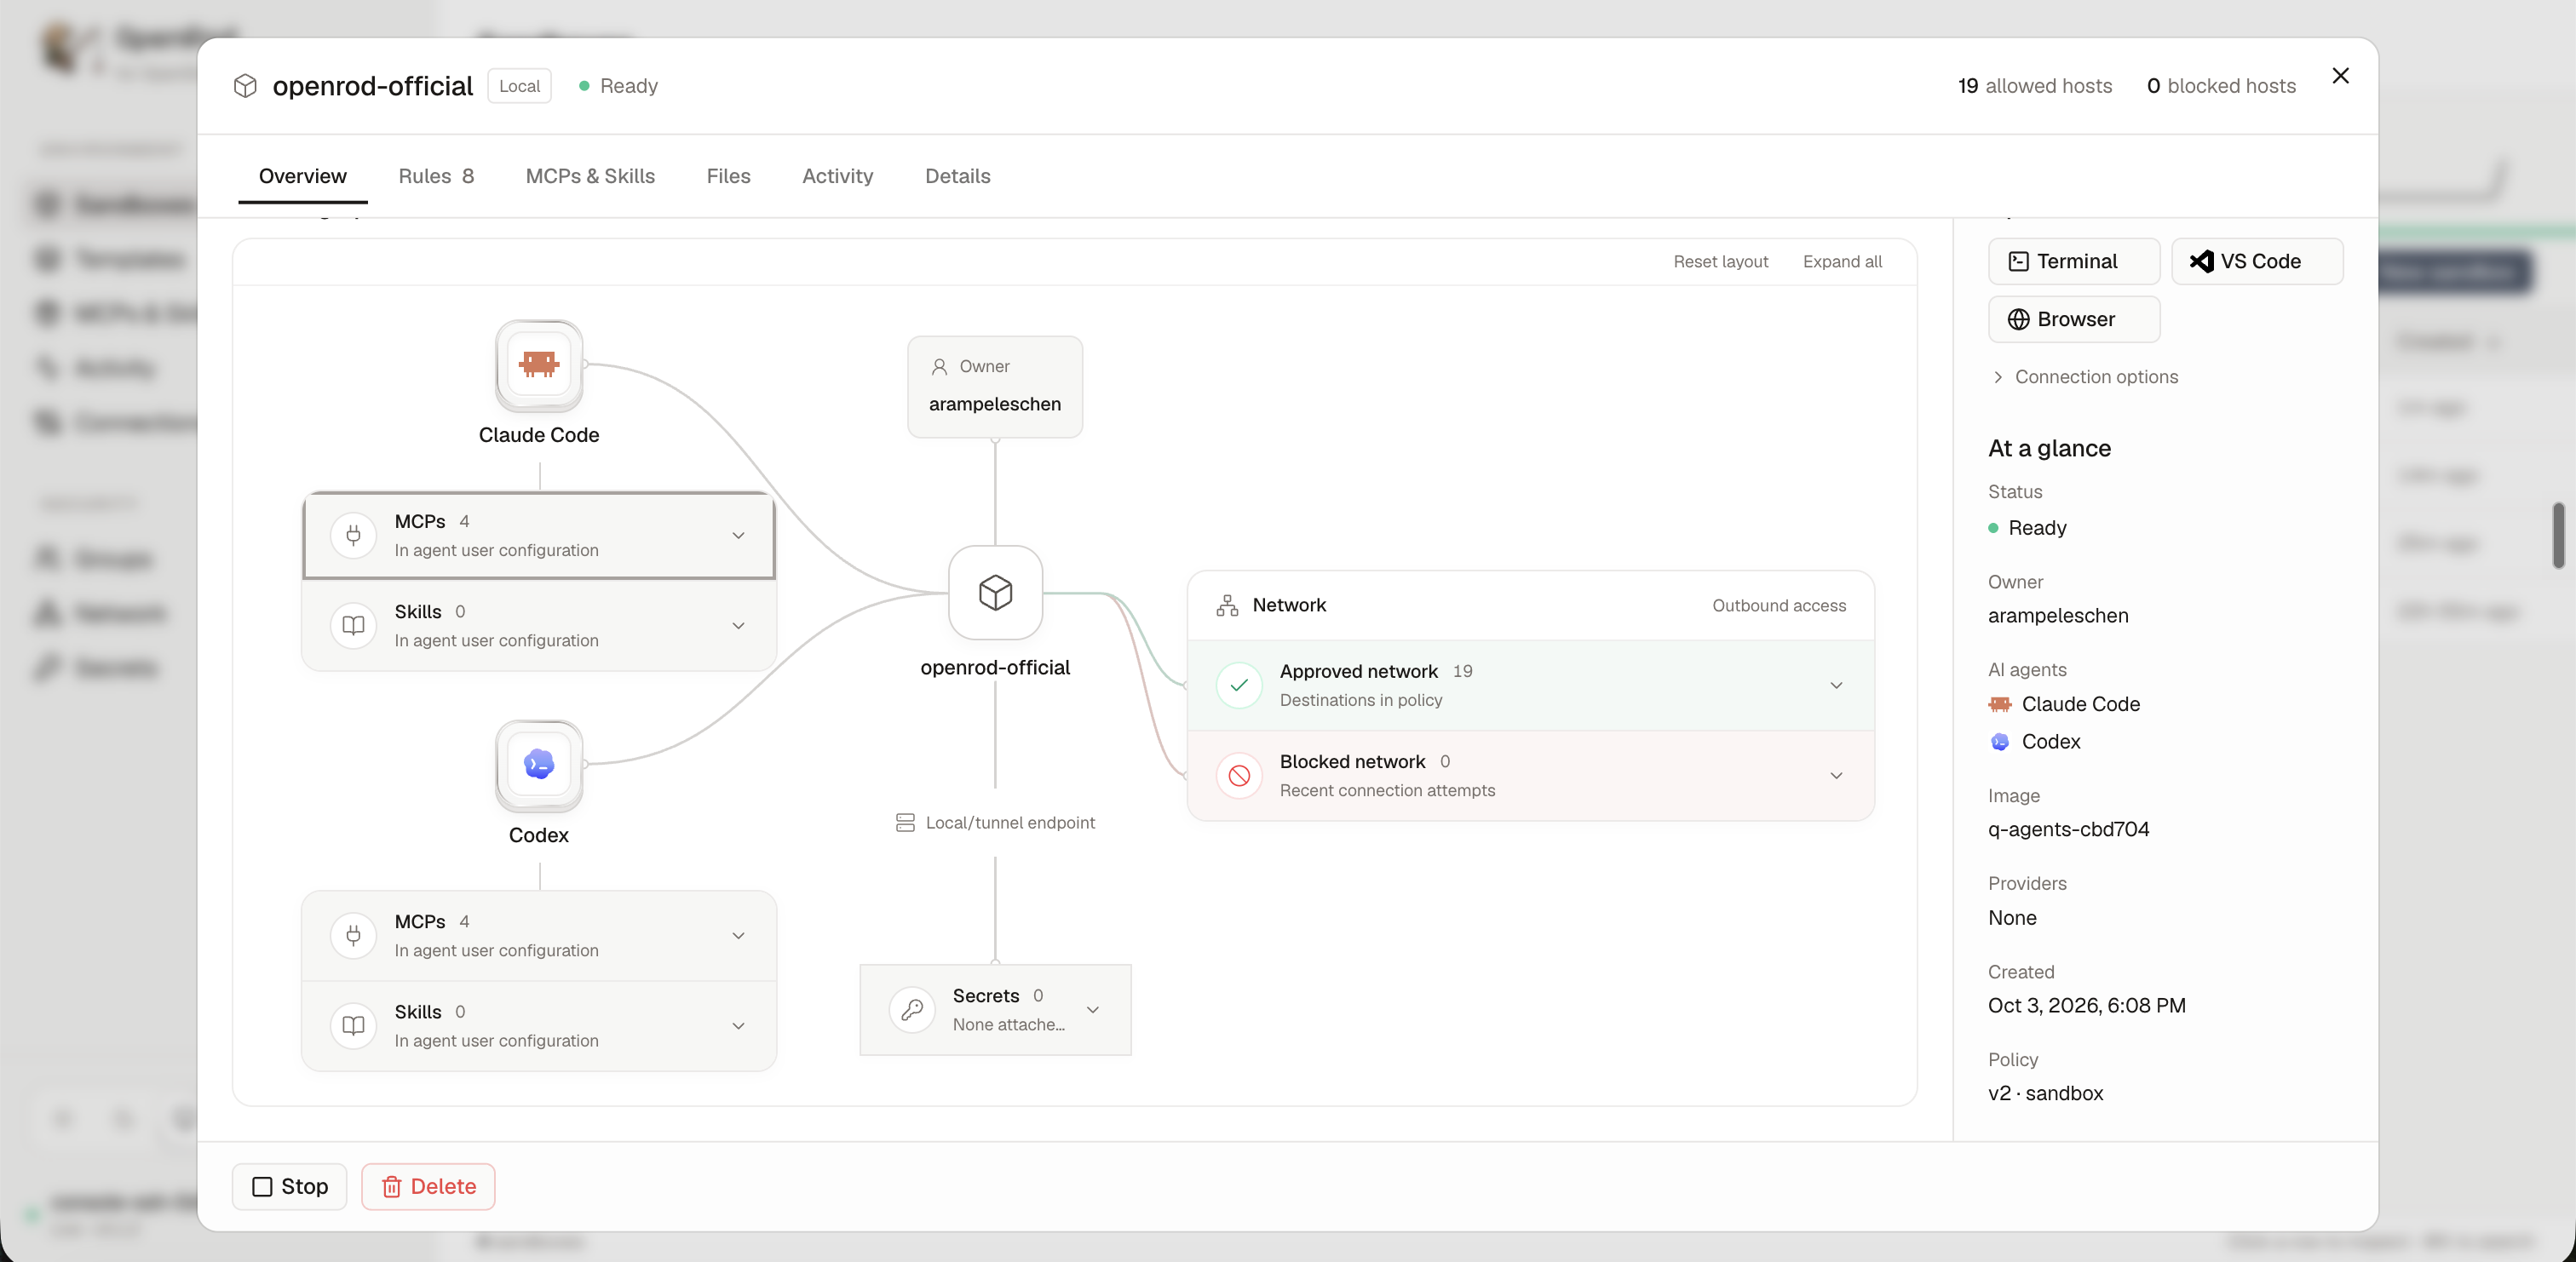The height and width of the screenshot is (1262, 2576).
Task: Click the Owner arampeleschen node
Action: click(x=995, y=387)
